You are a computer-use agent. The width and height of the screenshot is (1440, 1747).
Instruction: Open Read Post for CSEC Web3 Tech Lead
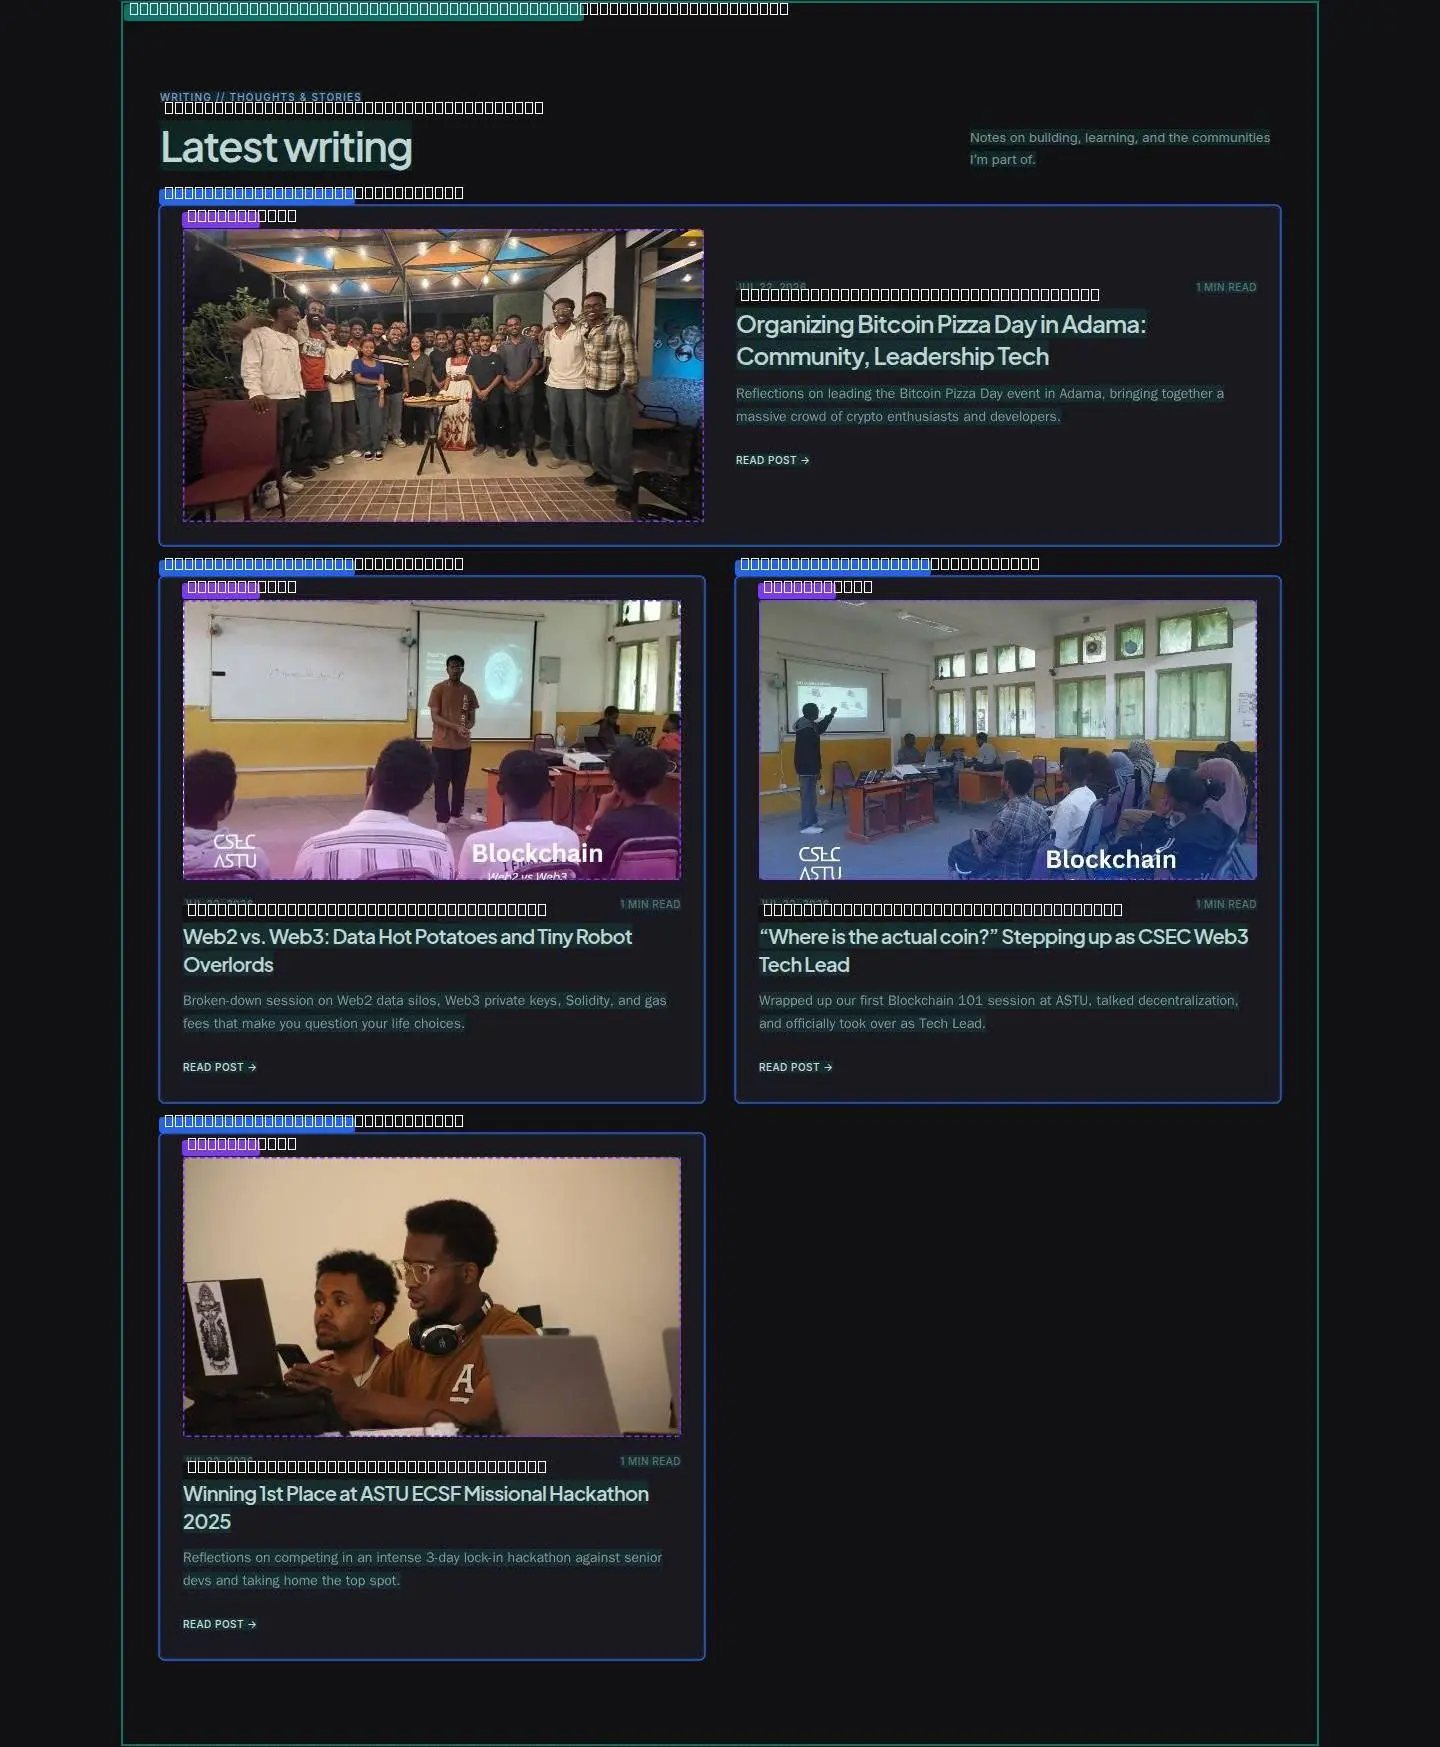click(x=796, y=1067)
